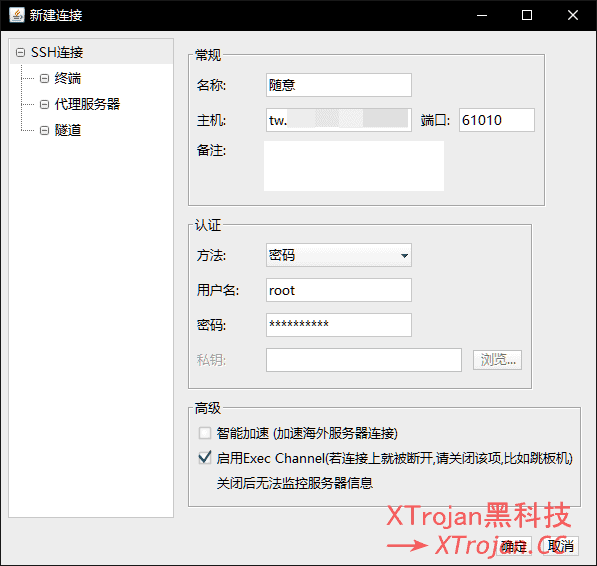Viewport: 597px width, 566px height.
Task: Enable the 智能加速 checkbox
Action: coord(205,433)
